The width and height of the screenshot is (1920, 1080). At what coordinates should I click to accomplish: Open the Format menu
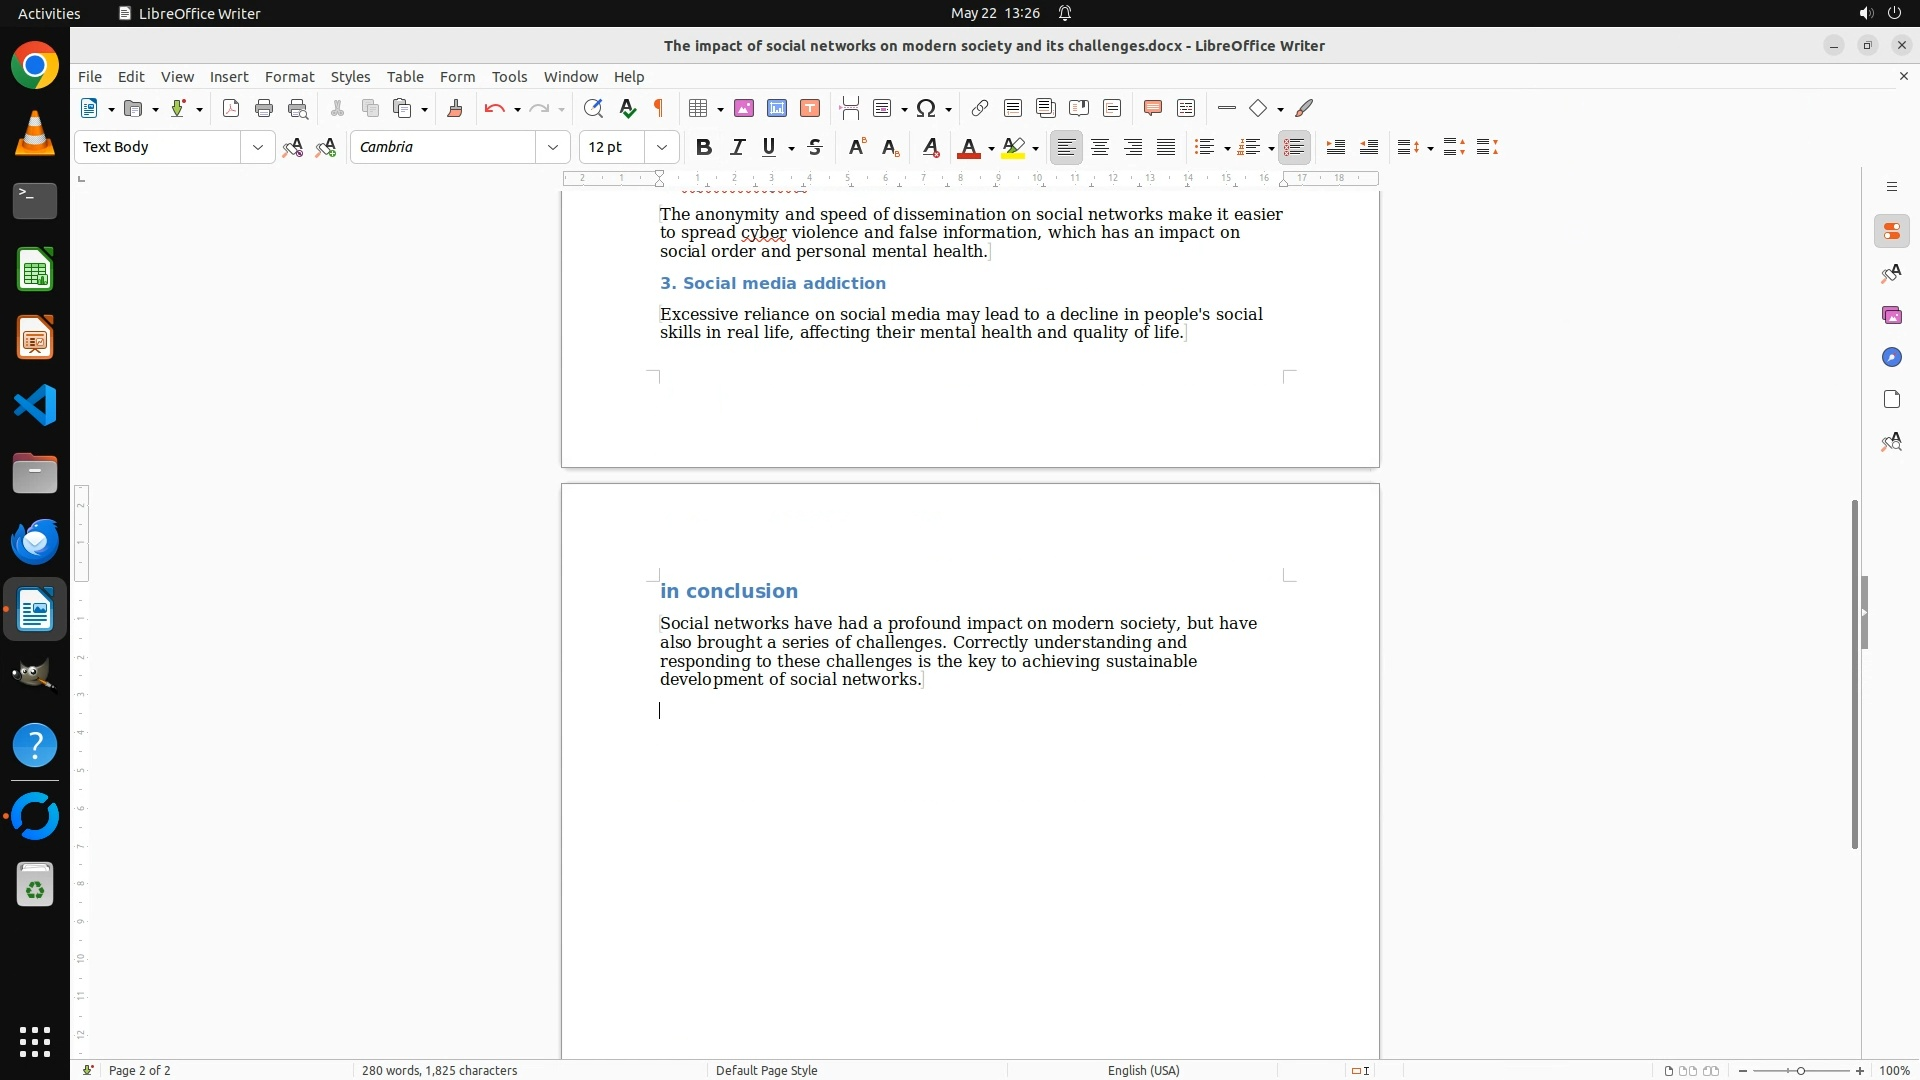point(289,76)
